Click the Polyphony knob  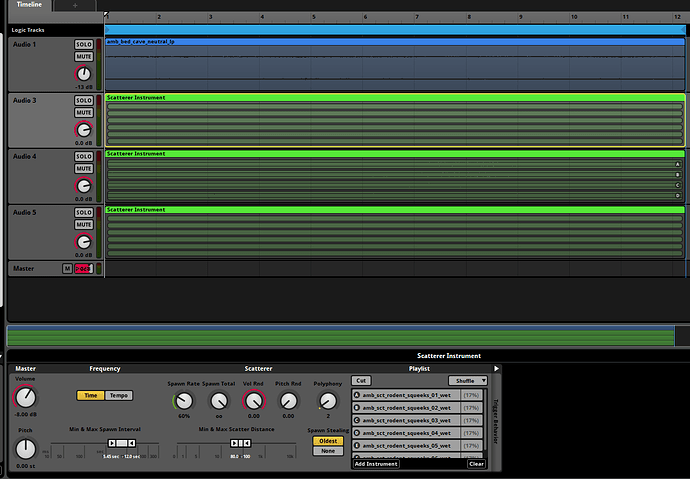pyautogui.click(x=327, y=401)
